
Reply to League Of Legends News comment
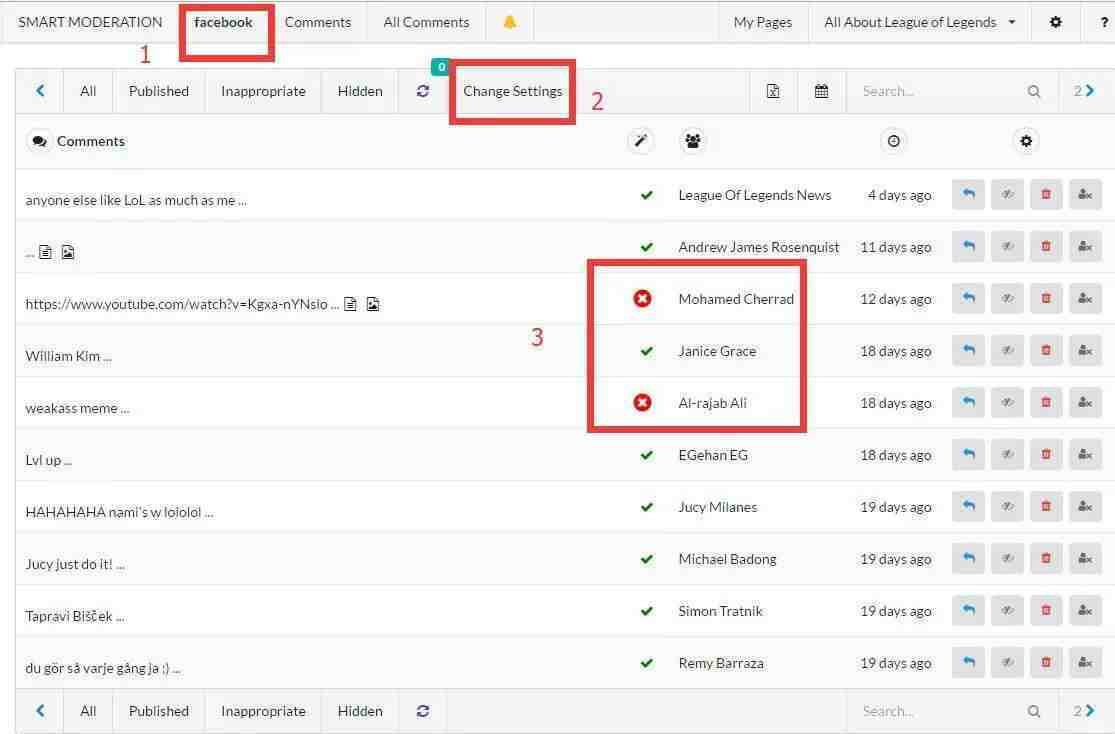click(968, 195)
